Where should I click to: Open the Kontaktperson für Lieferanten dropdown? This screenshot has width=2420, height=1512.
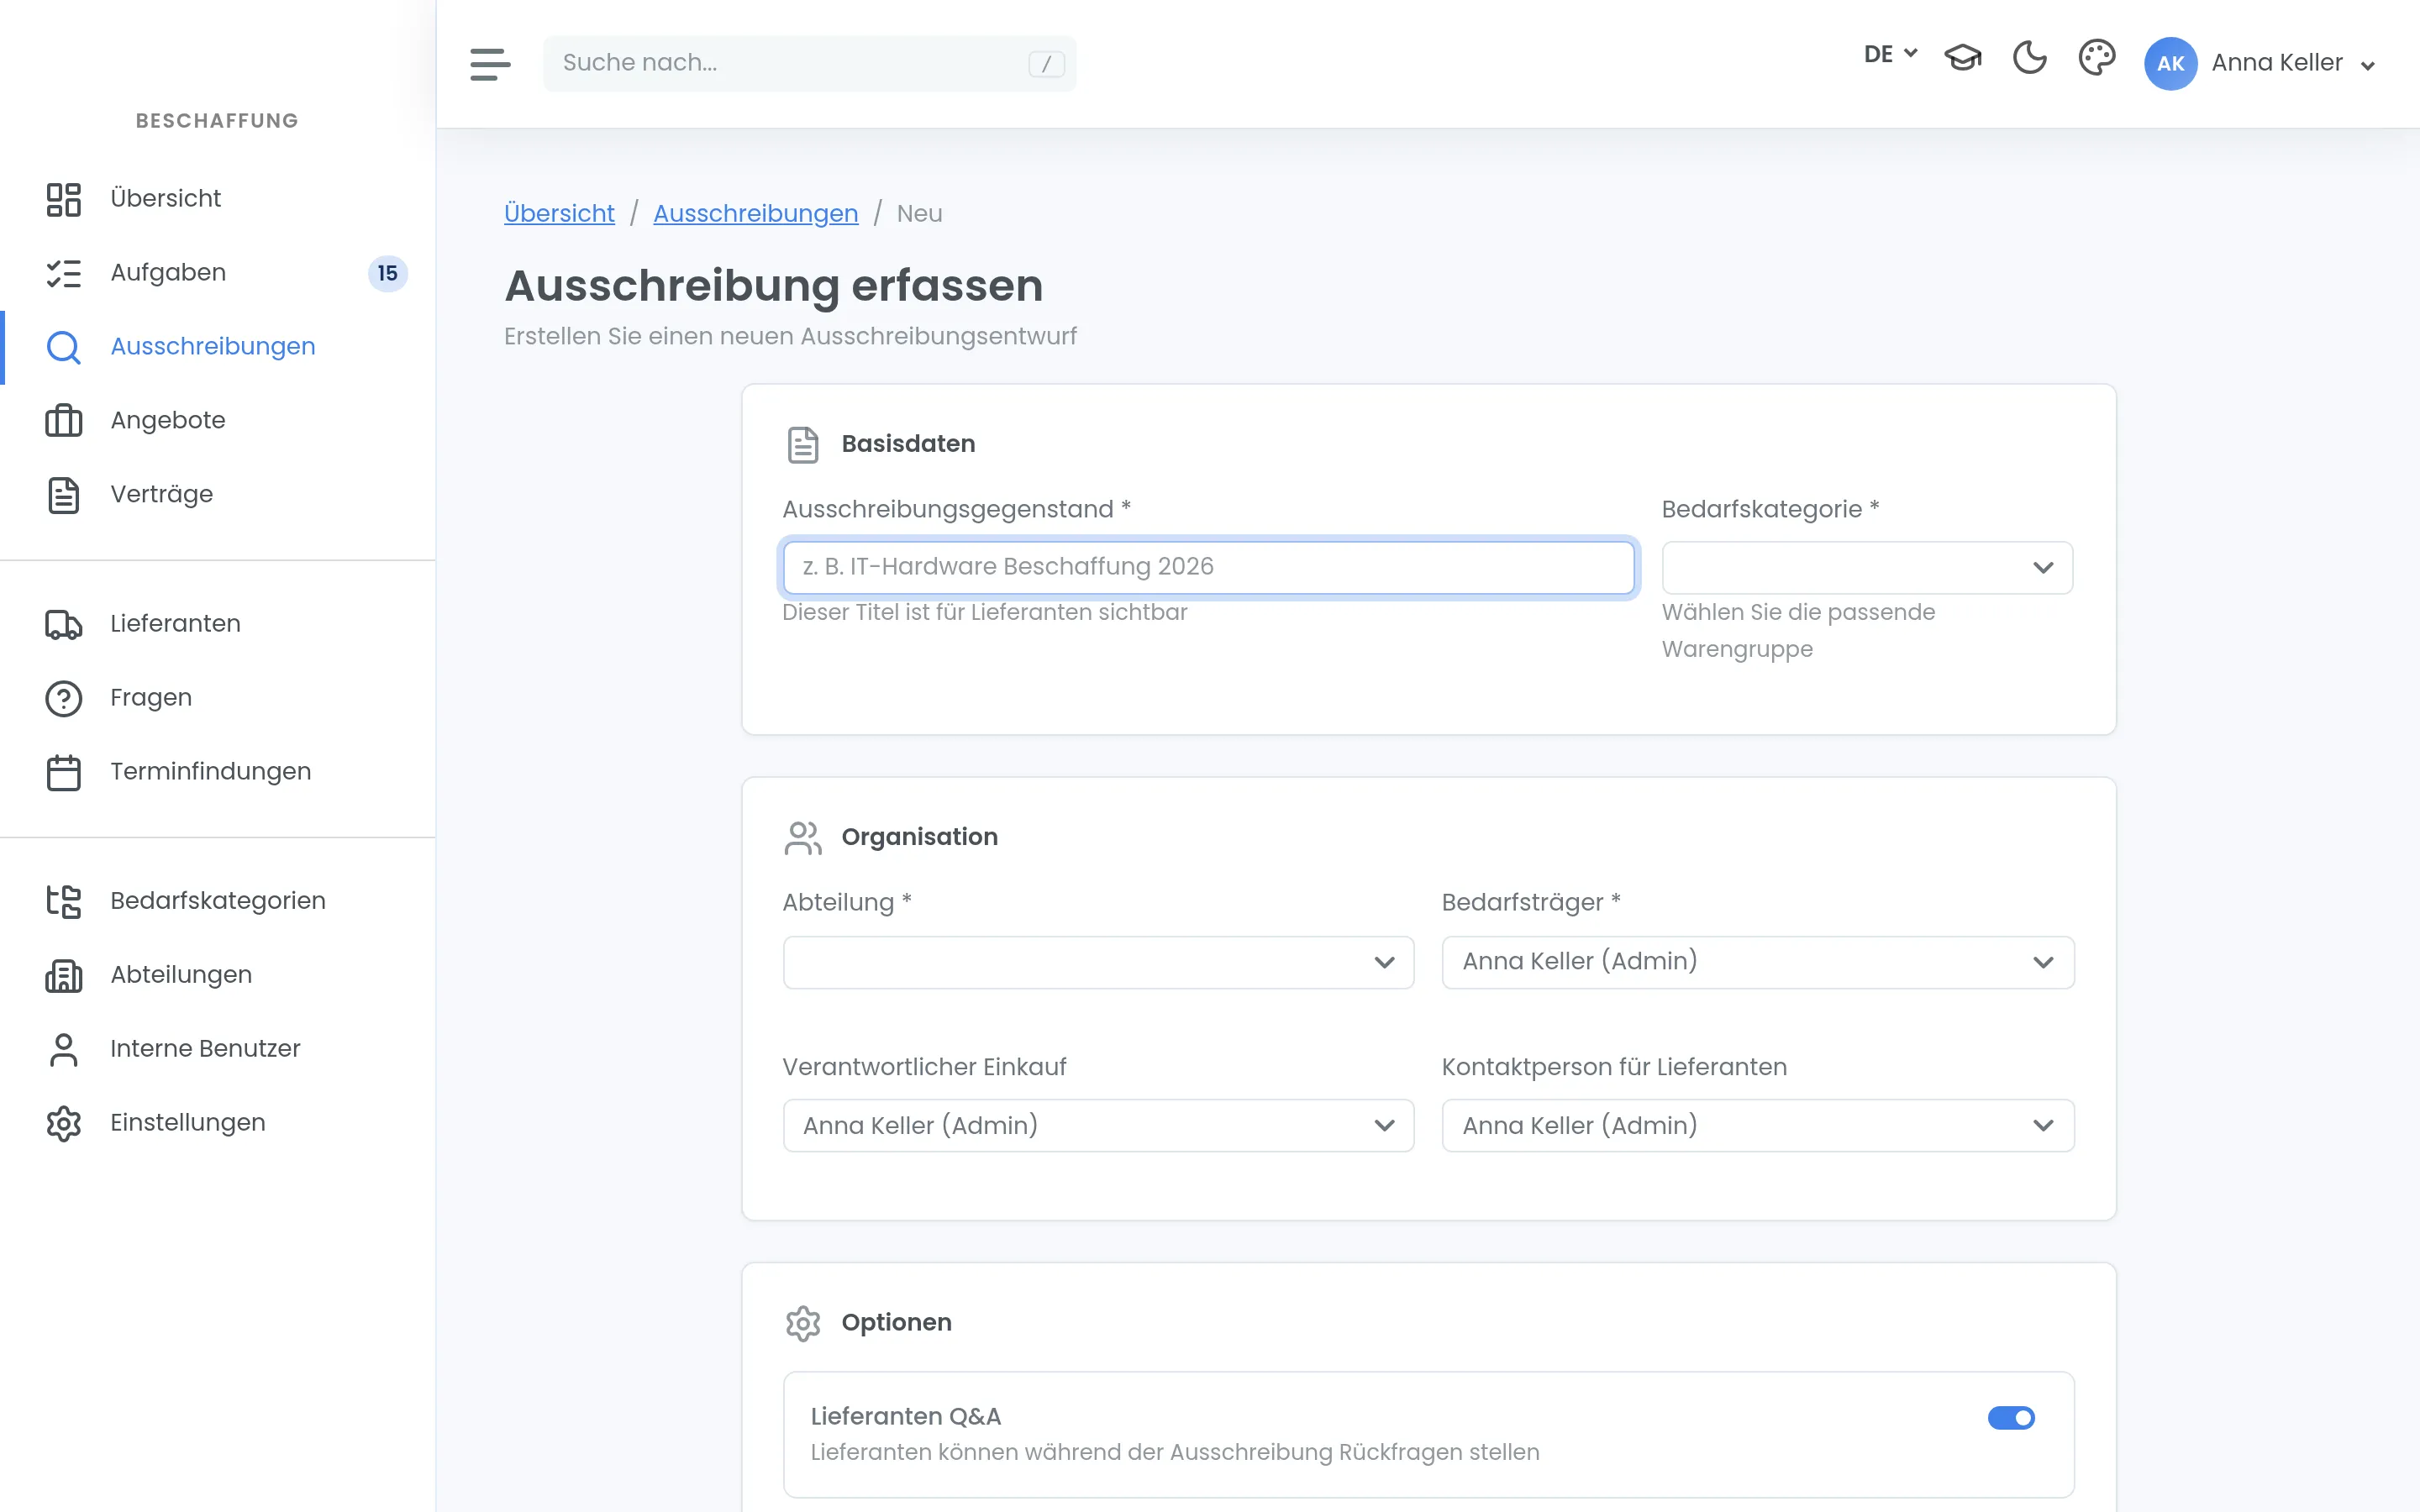pyautogui.click(x=1758, y=1126)
